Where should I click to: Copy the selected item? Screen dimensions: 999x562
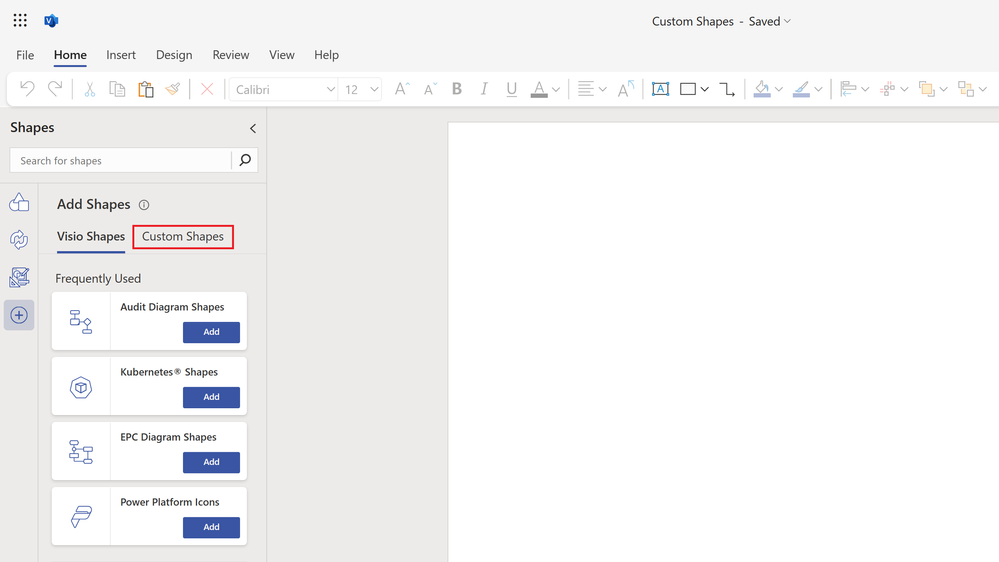pos(117,89)
